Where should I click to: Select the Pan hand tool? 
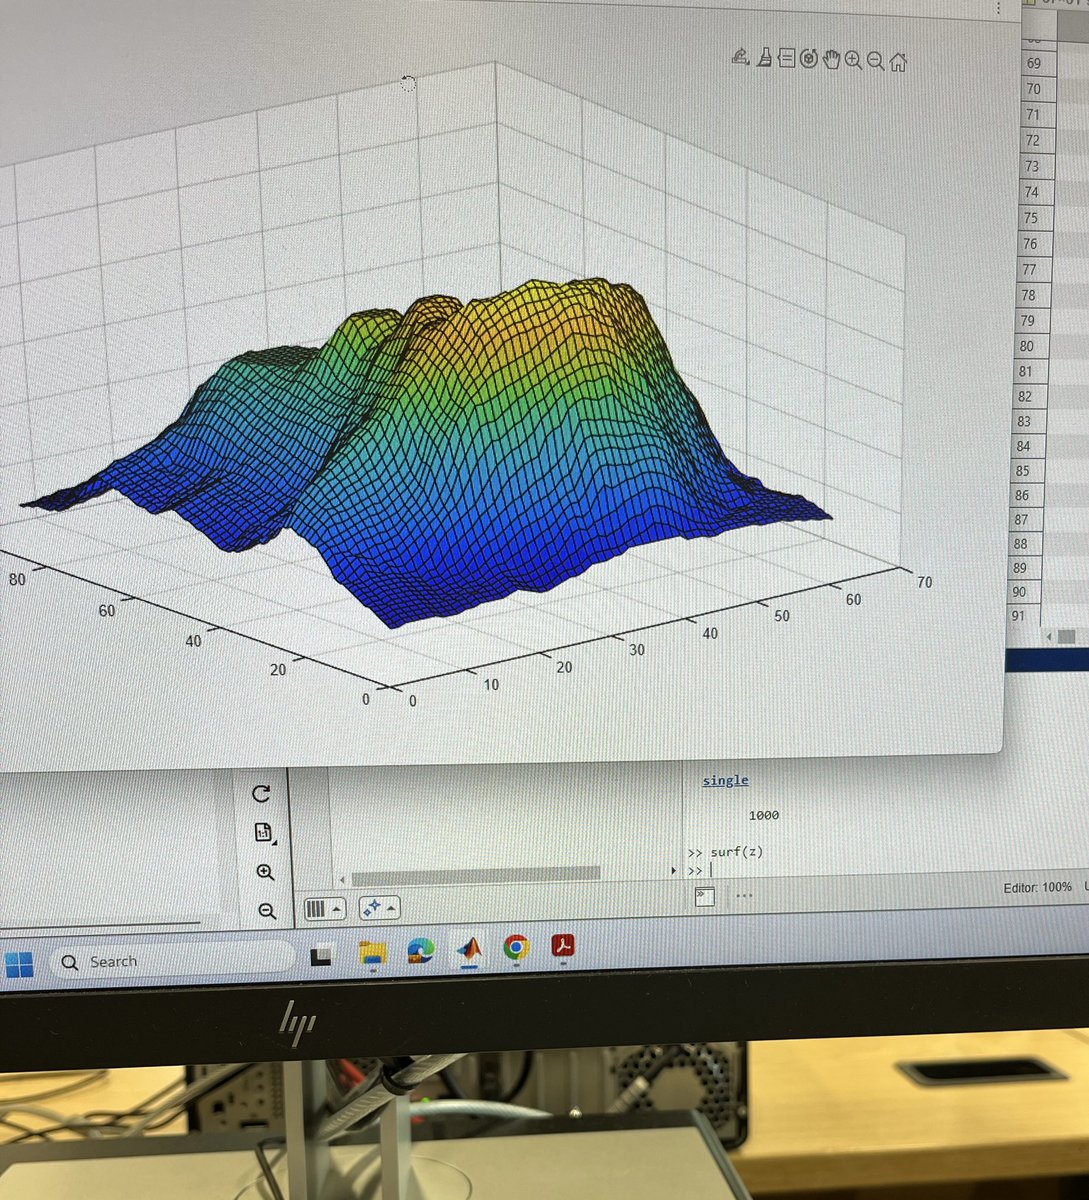coord(831,59)
